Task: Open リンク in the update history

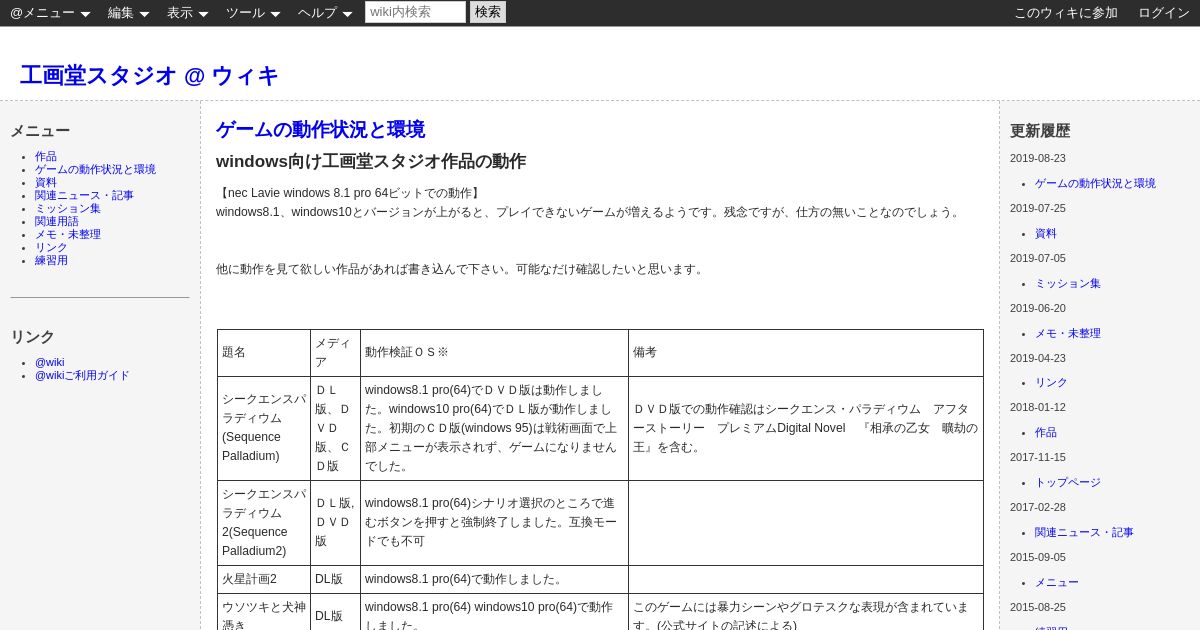Action: pyautogui.click(x=1051, y=383)
